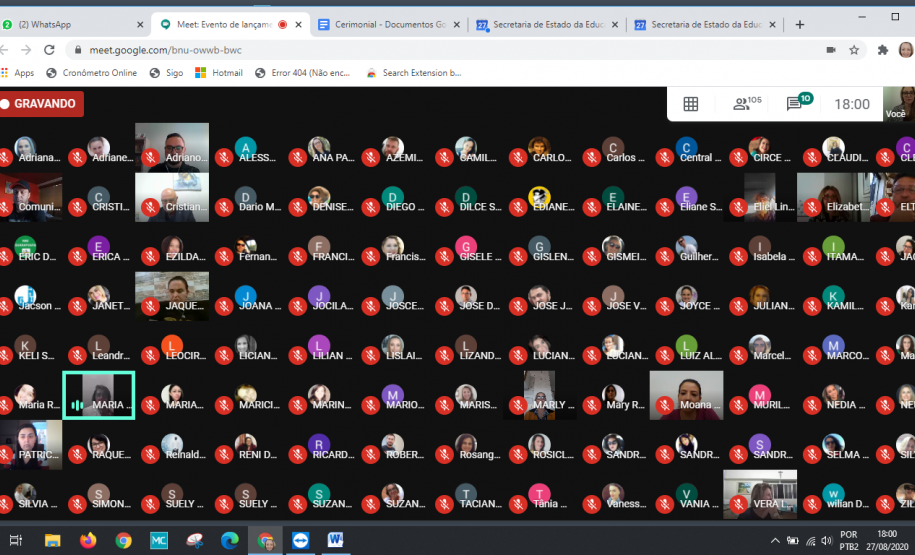Open the Cronômetro Online bookmark
This screenshot has width=915, height=555.
tap(91, 73)
